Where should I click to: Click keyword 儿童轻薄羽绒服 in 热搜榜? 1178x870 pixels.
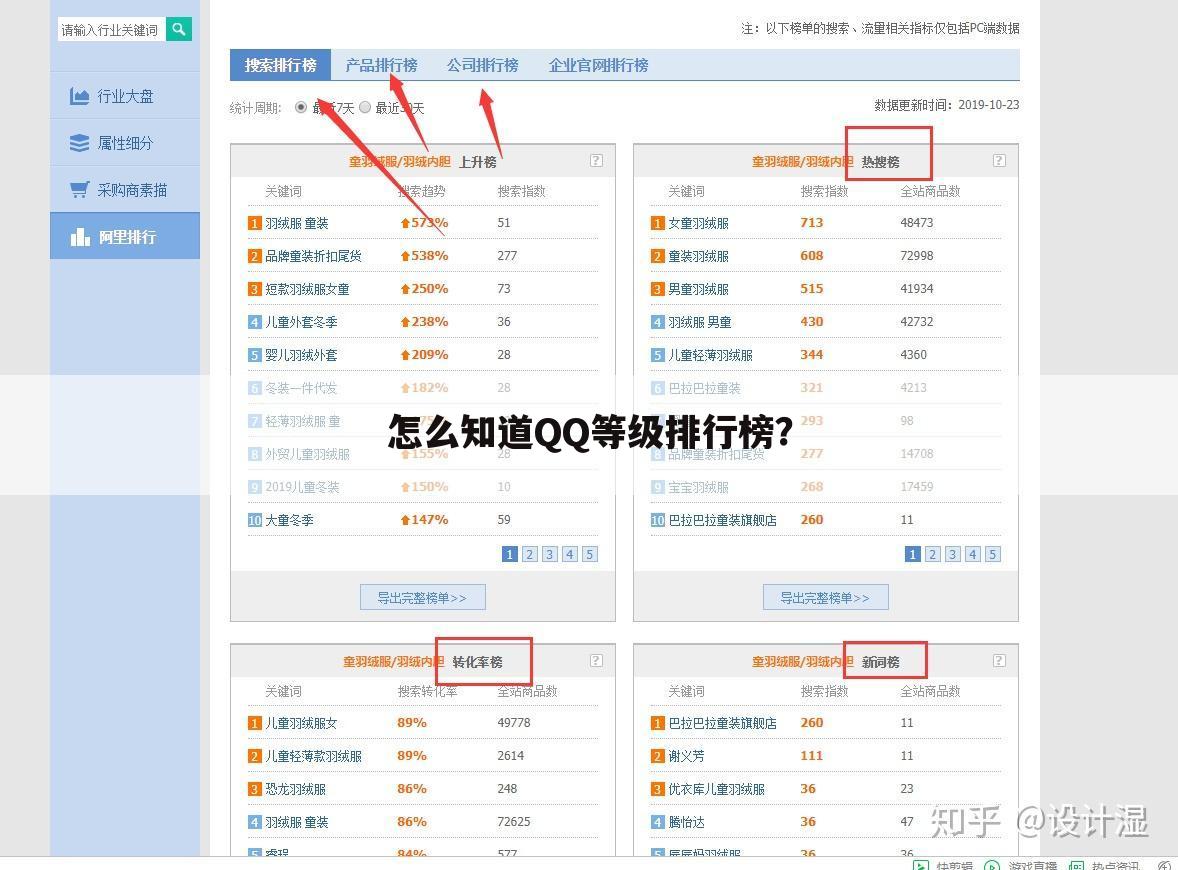coord(711,355)
